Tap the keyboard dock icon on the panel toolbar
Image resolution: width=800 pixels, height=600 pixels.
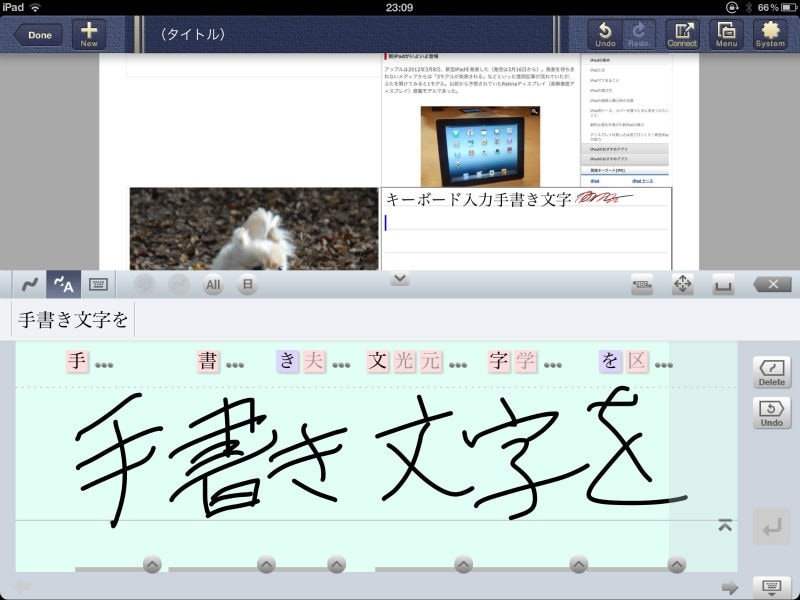coord(642,285)
